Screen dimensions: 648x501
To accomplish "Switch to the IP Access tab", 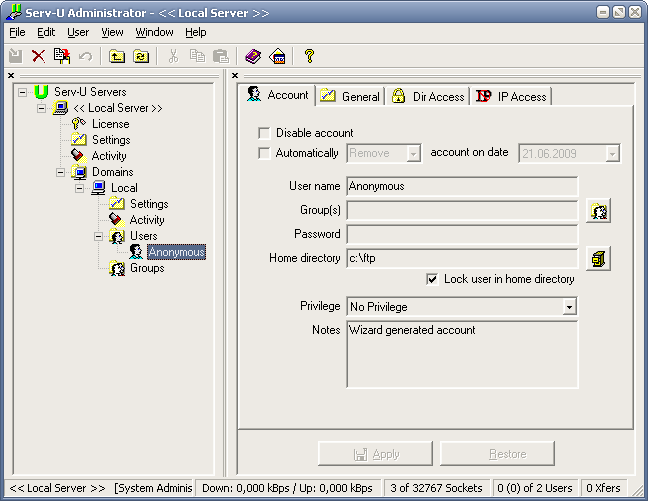I will 511,96.
